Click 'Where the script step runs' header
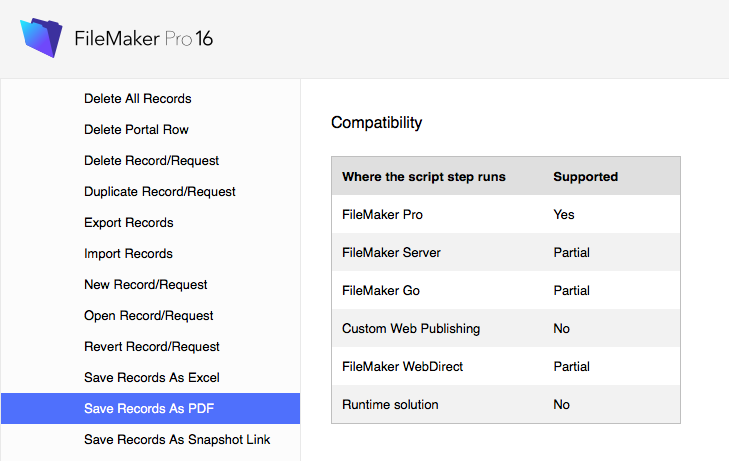 424,177
